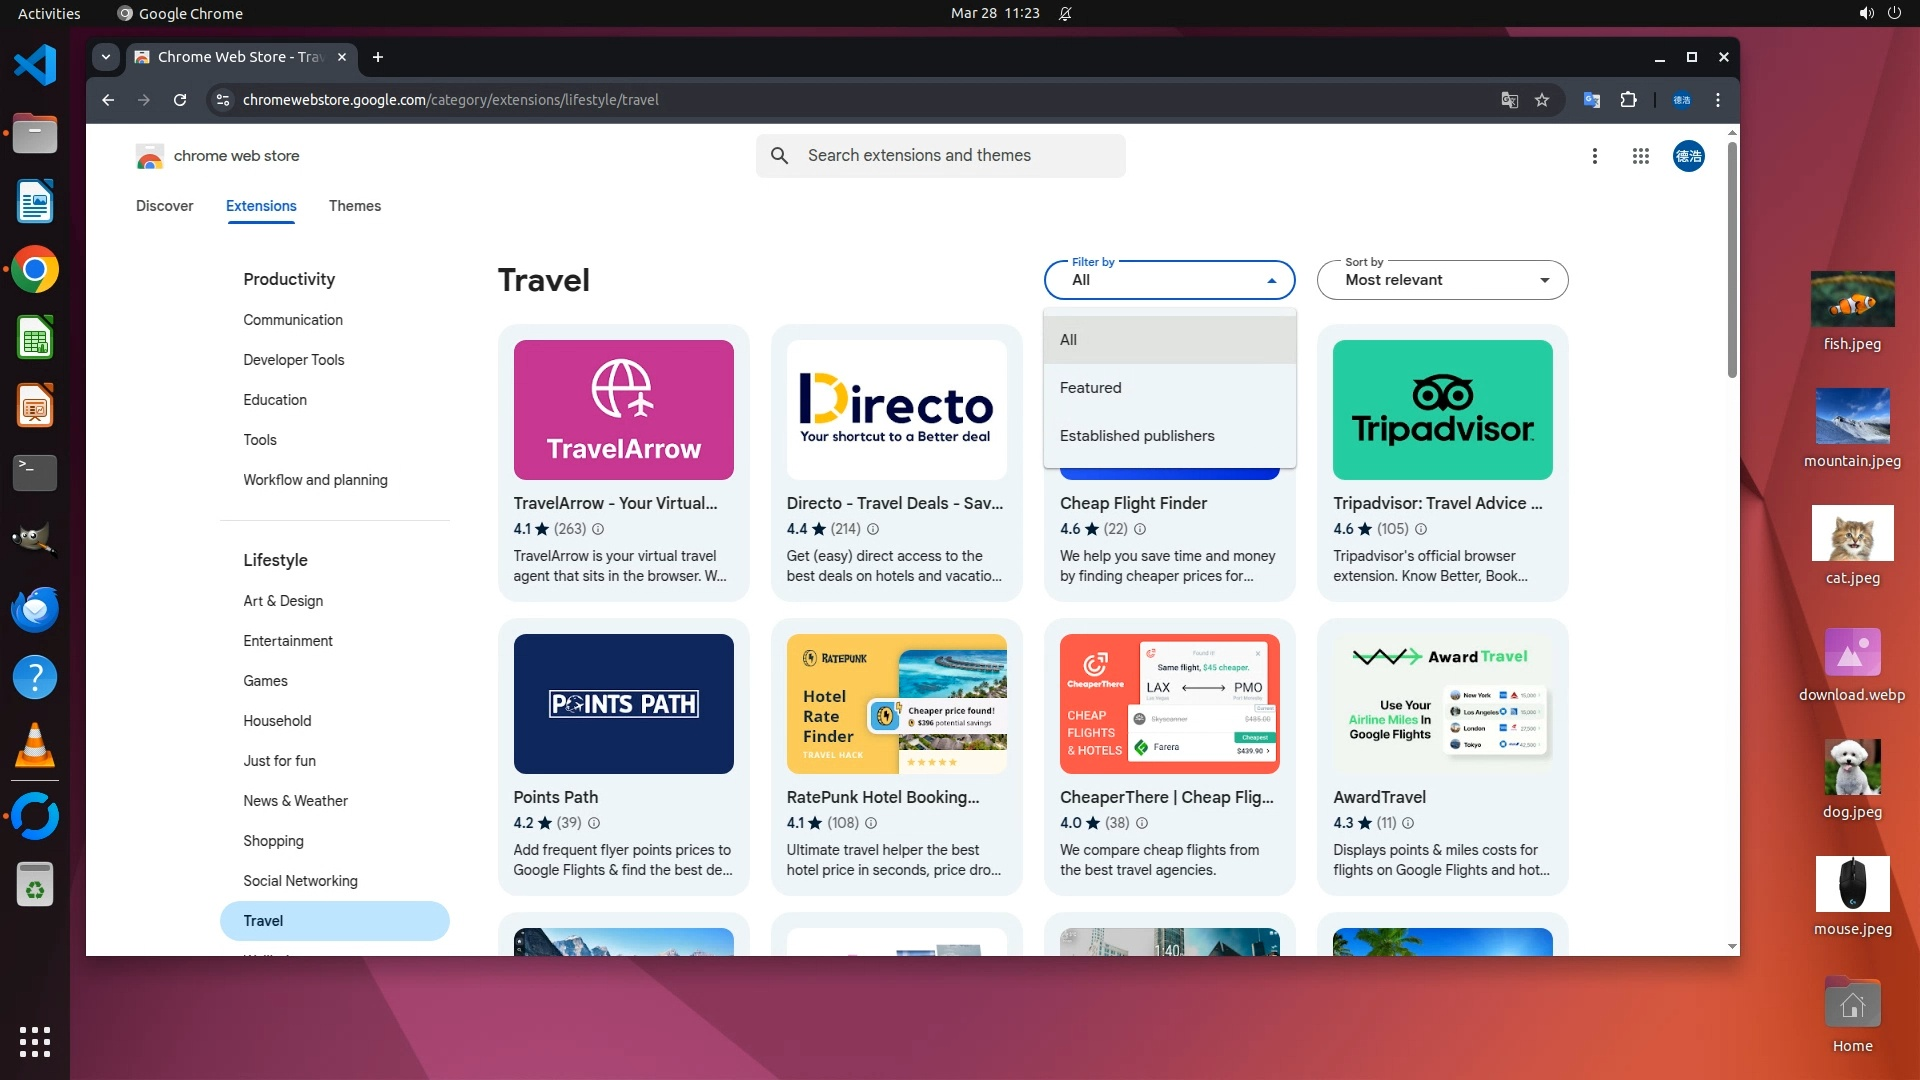Click rating info icon for TravelArrow

click(x=598, y=529)
